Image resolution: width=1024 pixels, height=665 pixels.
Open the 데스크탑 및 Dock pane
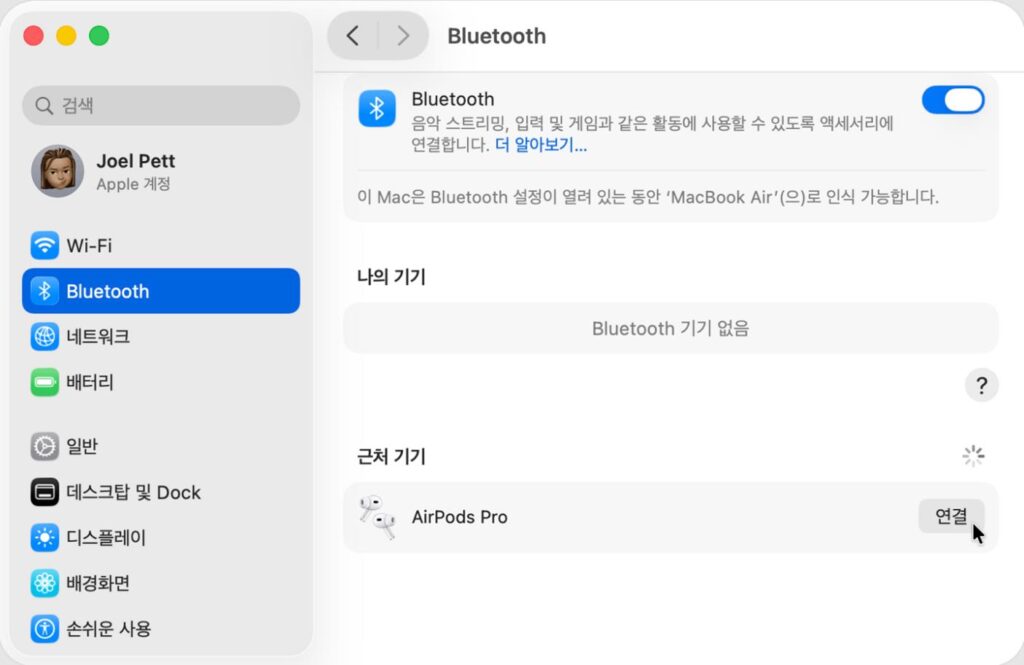click(161, 492)
